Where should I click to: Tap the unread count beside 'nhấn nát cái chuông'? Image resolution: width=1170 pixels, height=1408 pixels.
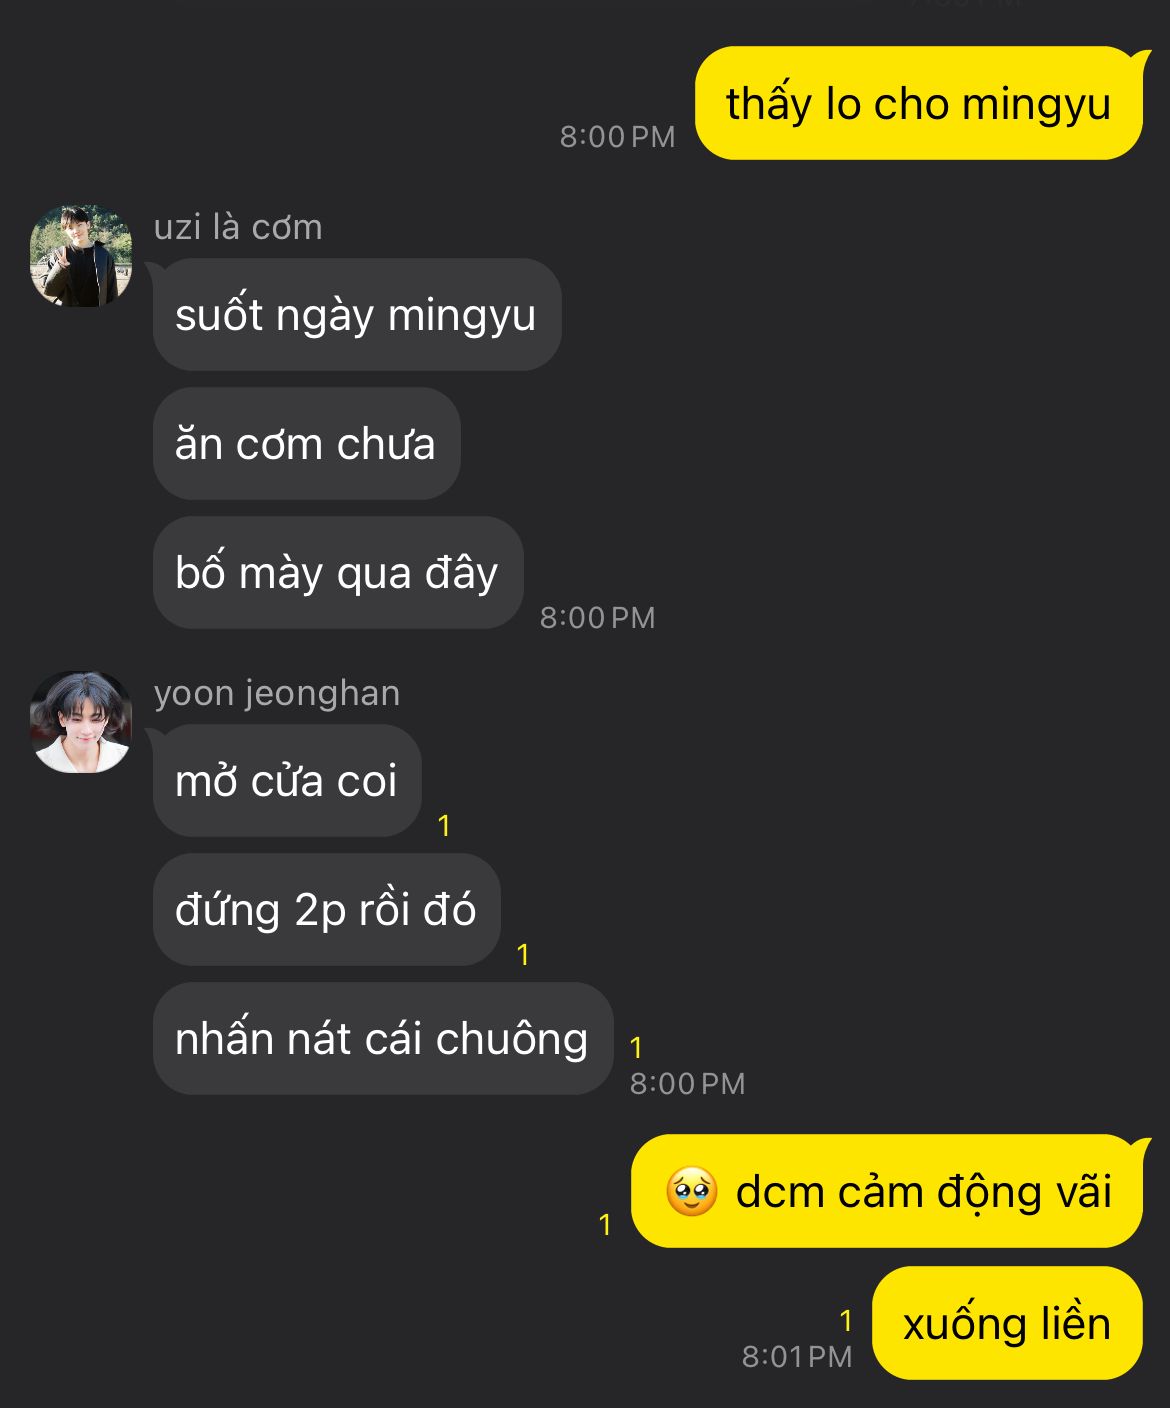tap(636, 1047)
